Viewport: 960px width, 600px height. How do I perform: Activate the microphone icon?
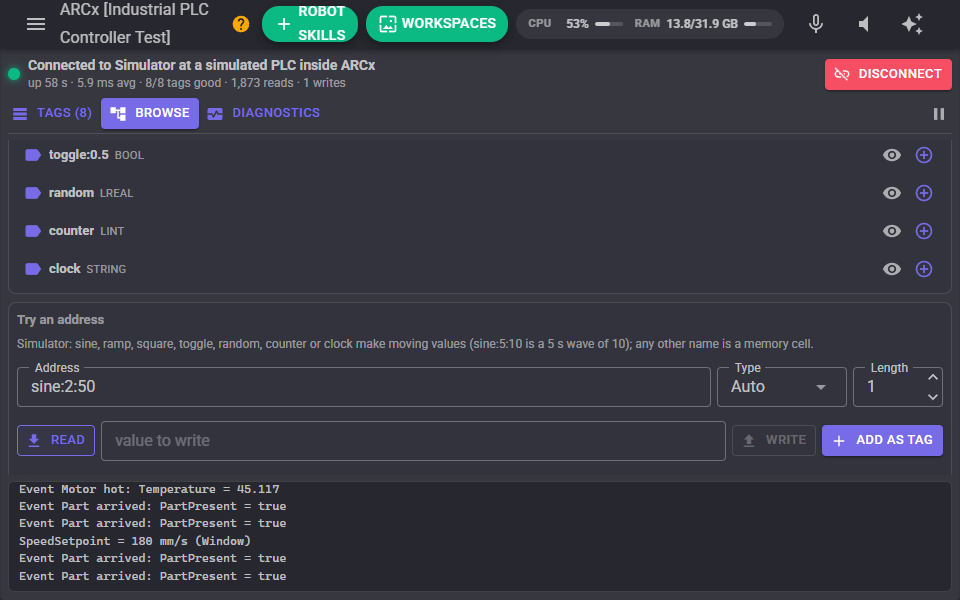click(x=816, y=24)
